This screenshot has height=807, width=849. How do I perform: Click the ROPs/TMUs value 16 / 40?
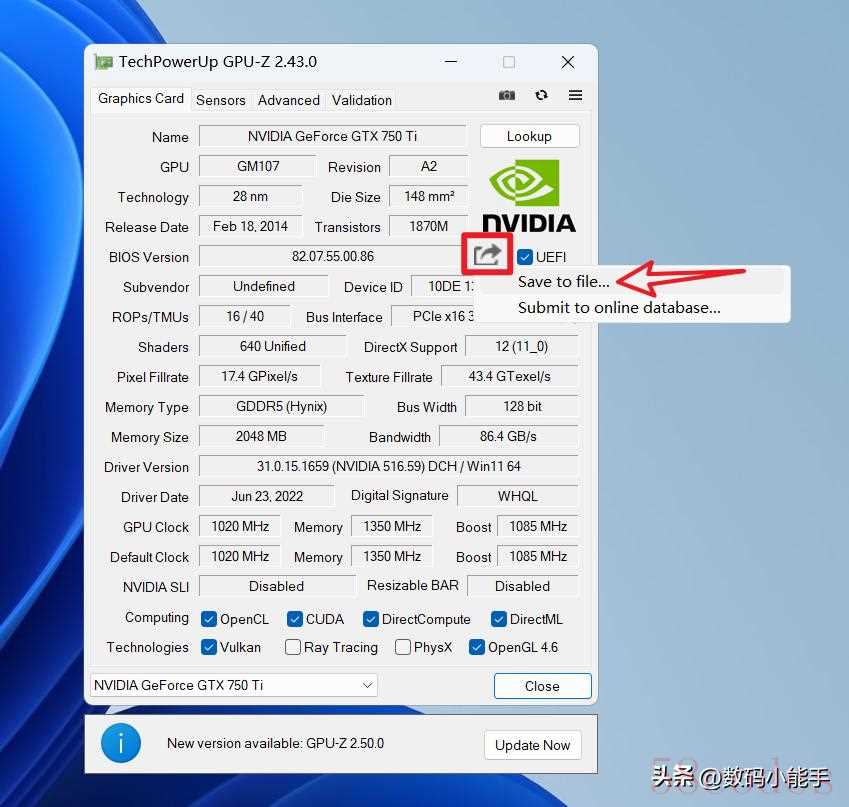click(x=245, y=316)
